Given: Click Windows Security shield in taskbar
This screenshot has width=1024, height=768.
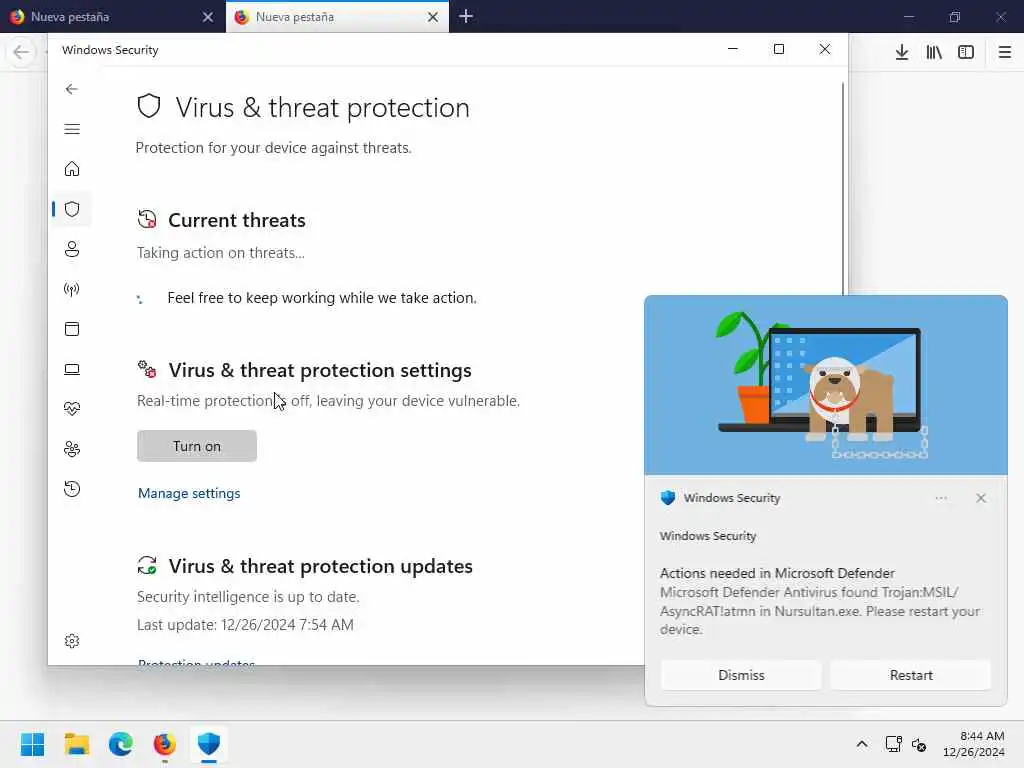Looking at the screenshot, I should click(209, 744).
